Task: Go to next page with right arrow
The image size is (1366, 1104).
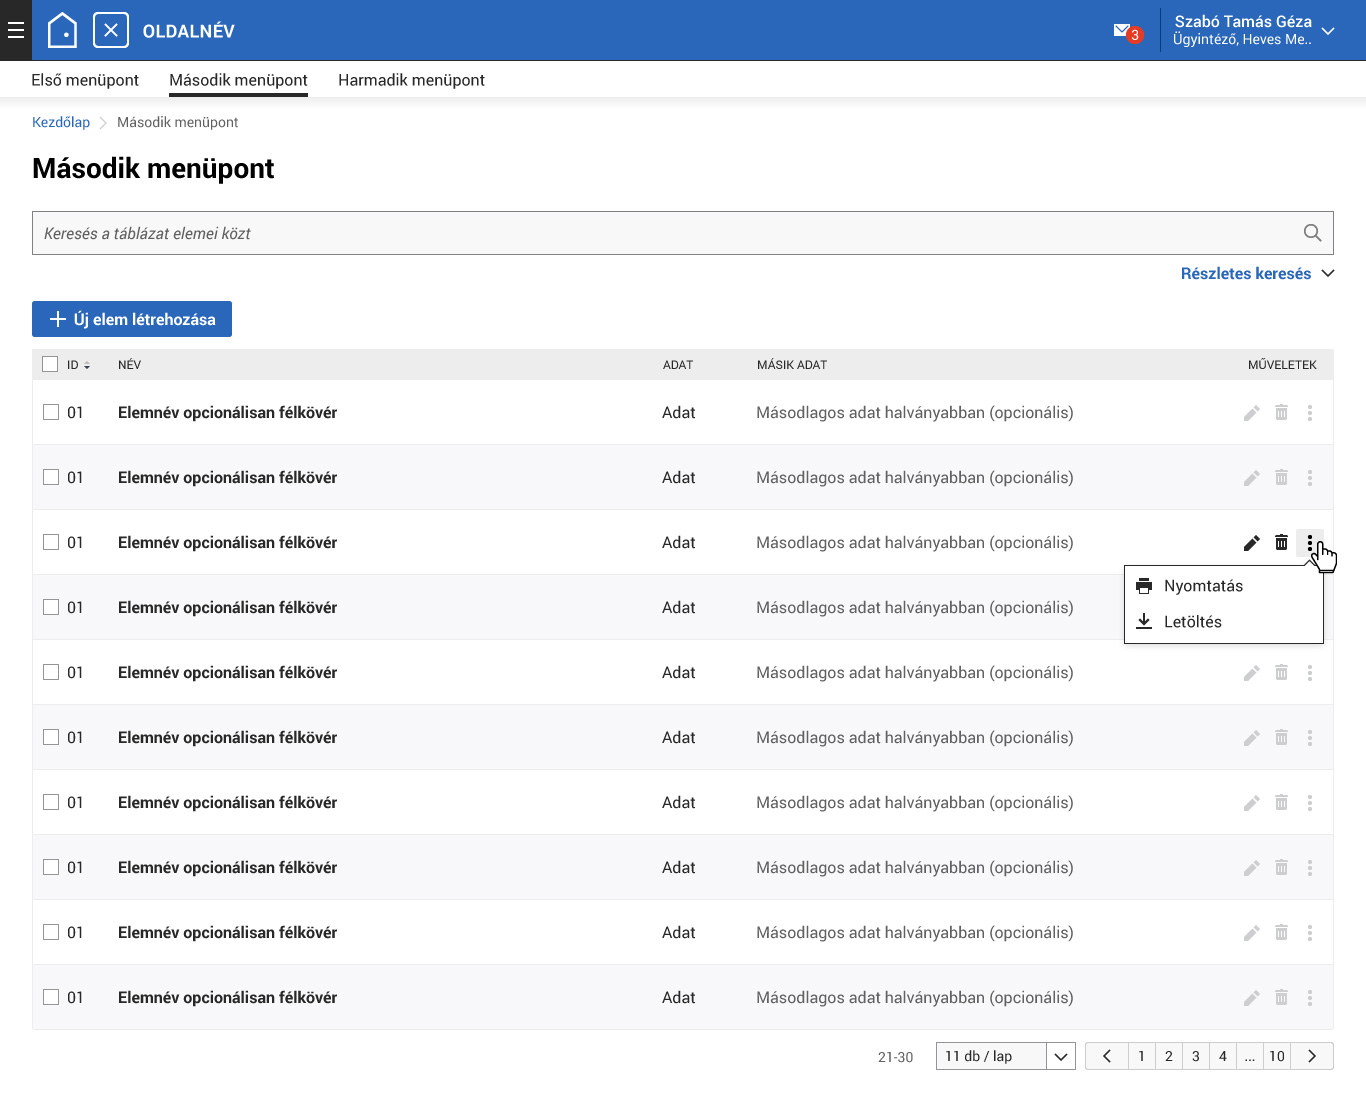Action: (x=1312, y=1056)
